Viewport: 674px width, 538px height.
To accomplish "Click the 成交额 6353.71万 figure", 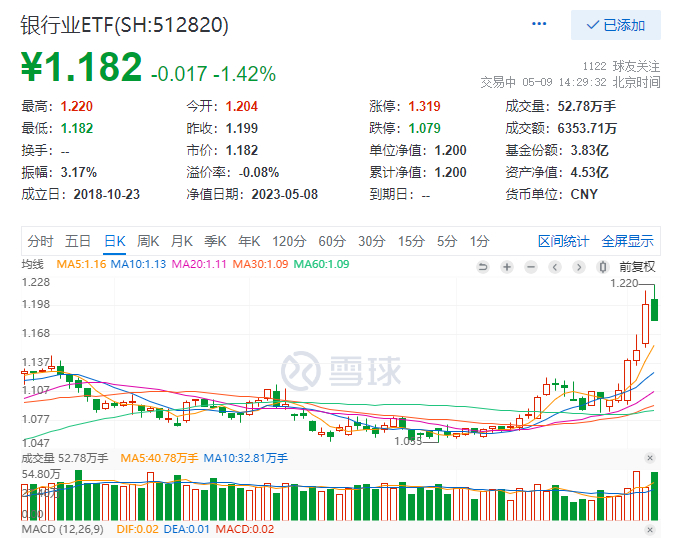I will pyautogui.click(x=587, y=128).
